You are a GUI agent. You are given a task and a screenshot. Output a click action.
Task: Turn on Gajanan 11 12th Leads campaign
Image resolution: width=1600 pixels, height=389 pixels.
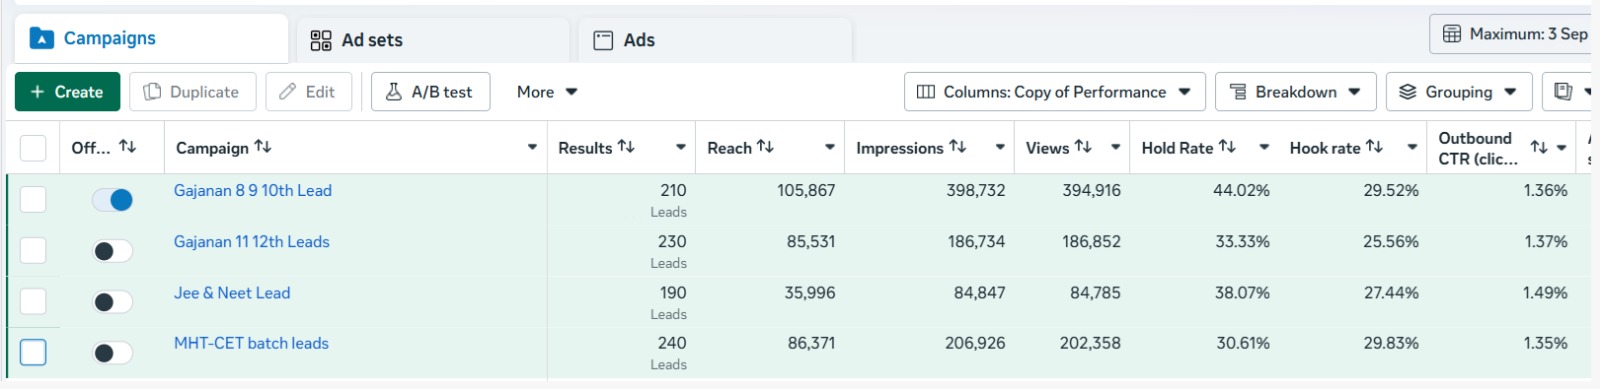click(112, 251)
